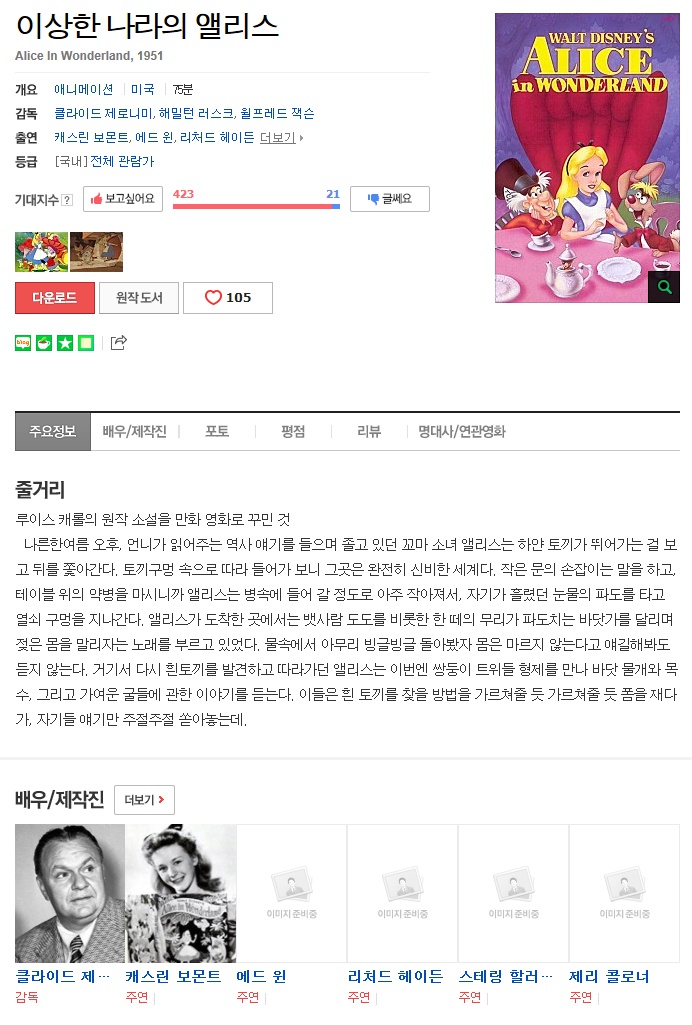Open the 명대사/연관영화 tab

pyautogui.click(x=462, y=431)
